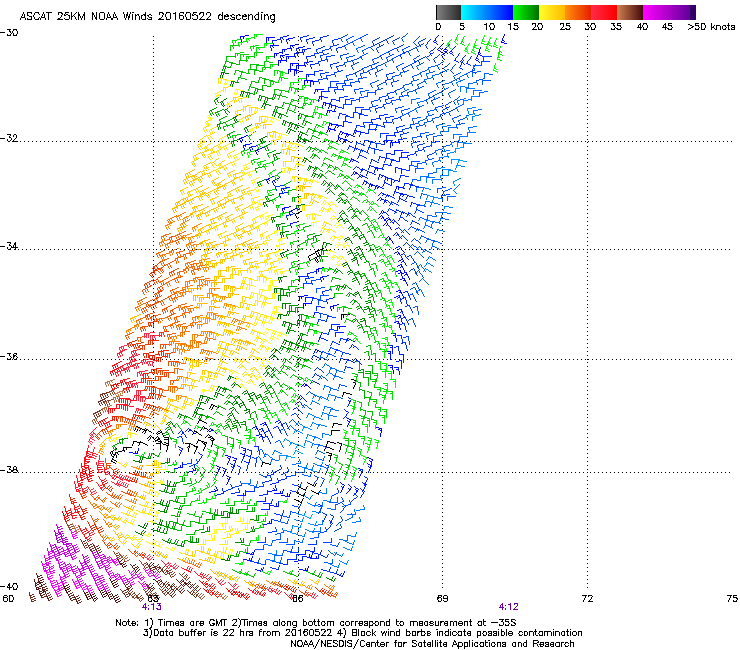The height and width of the screenshot is (650, 740).
Task: Click the 'Times are GMT' note line
Action: (316, 623)
